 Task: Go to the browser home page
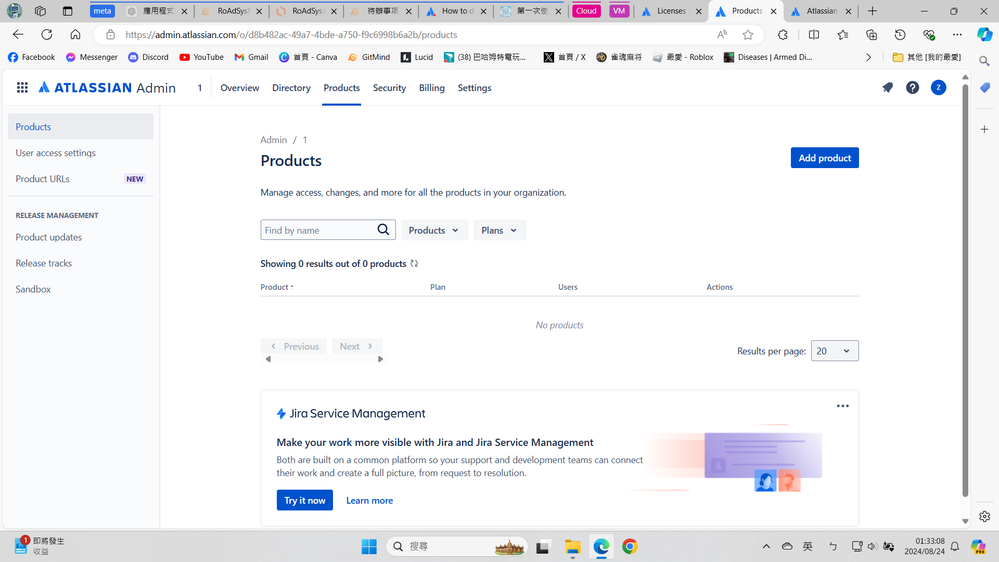pyautogui.click(x=75, y=34)
